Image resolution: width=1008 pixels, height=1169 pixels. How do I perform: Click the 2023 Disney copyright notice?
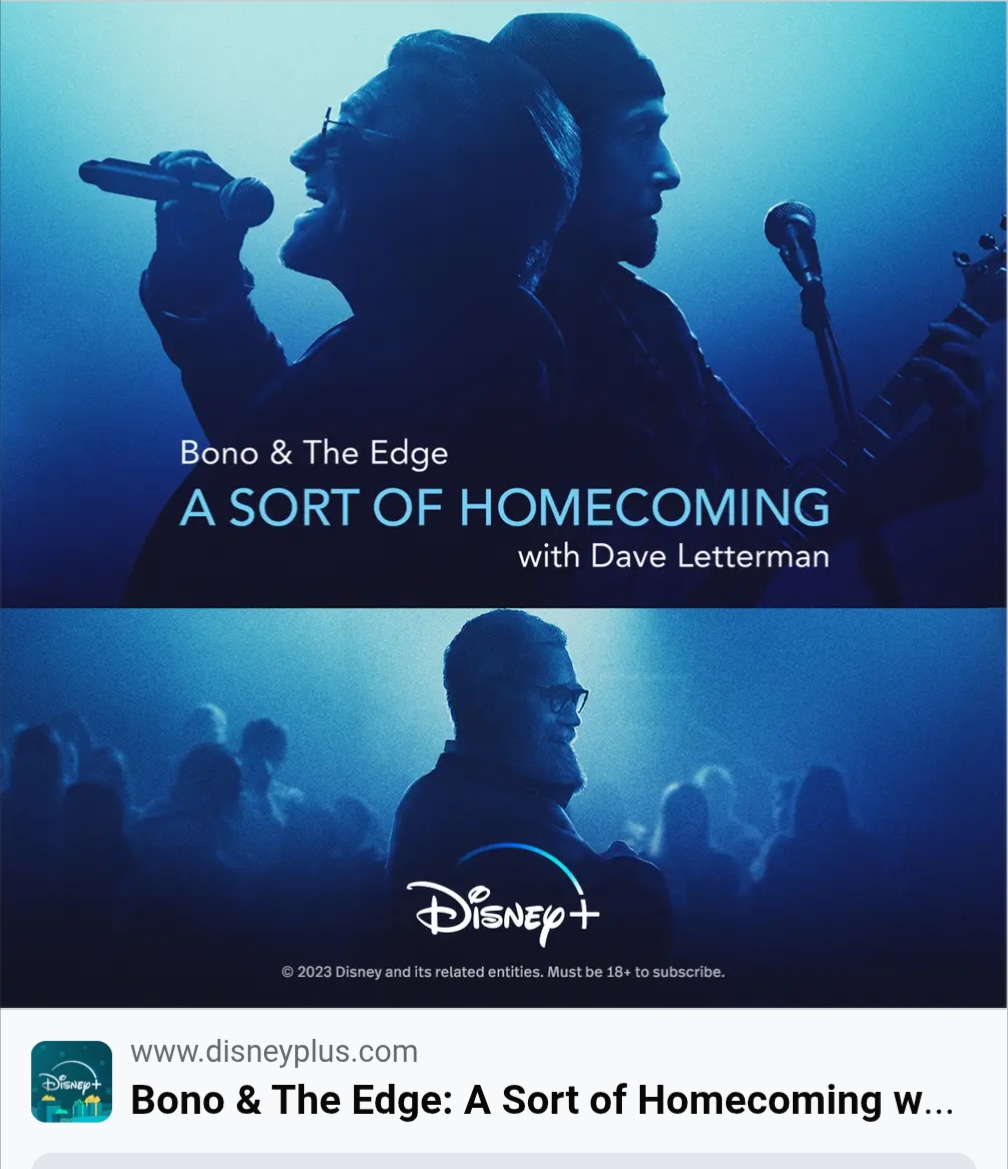(503, 972)
